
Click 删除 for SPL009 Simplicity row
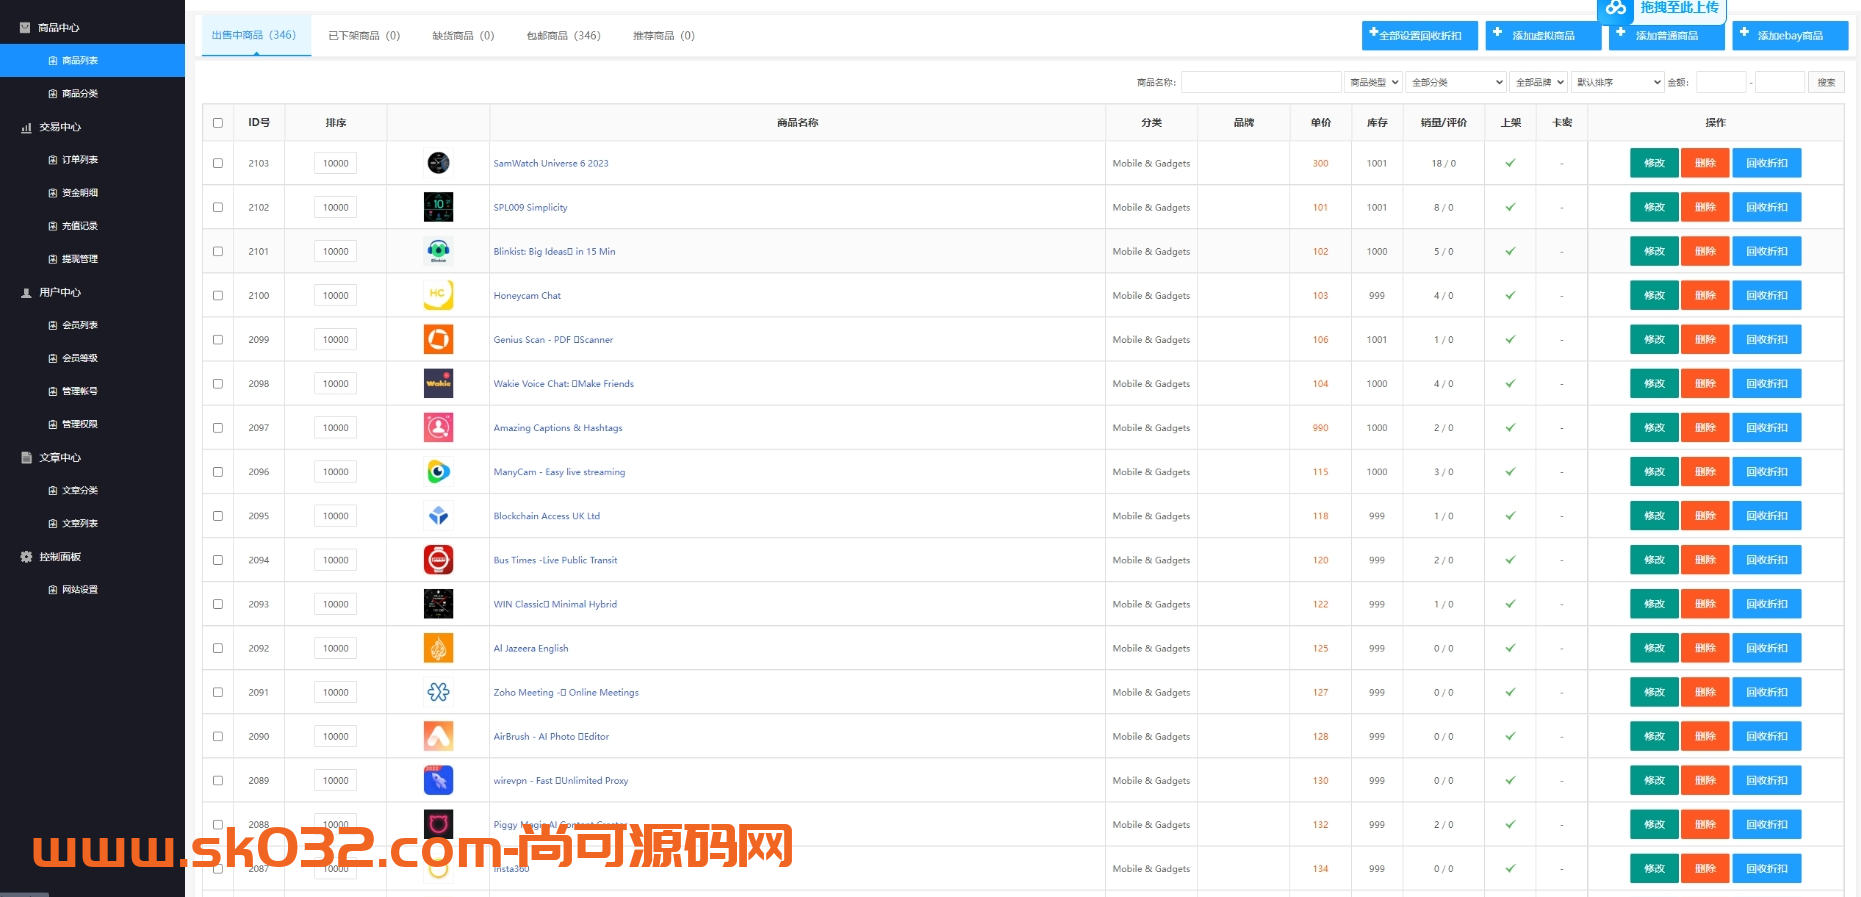(x=1705, y=207)
